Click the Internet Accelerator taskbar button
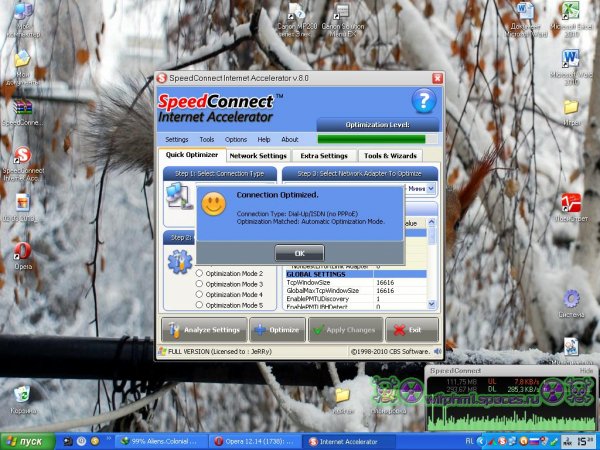This screenshot has width=600, height=450. click(349, 442)
